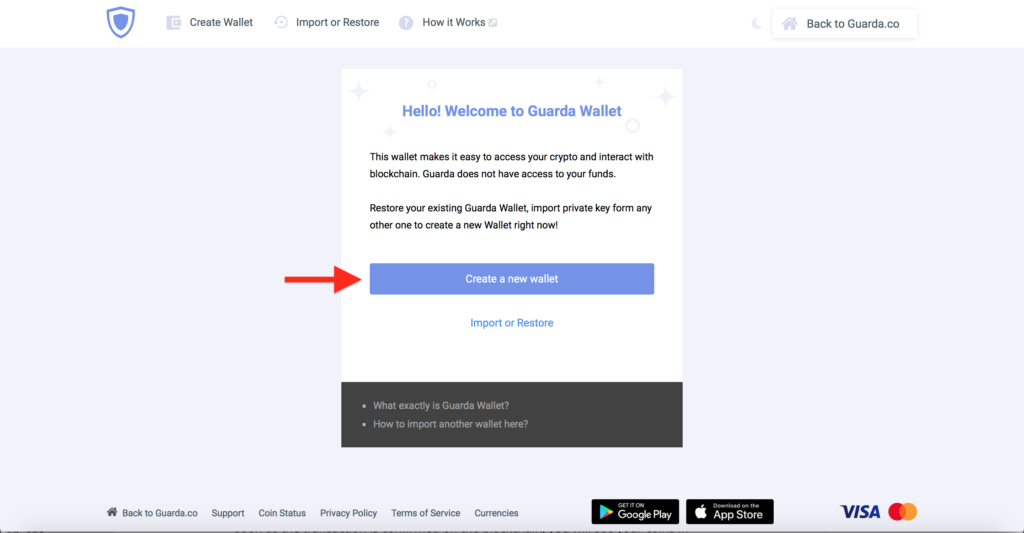The image size is (1024, 533).
Task: Click the footer home icon
Action: pos(112,512)
